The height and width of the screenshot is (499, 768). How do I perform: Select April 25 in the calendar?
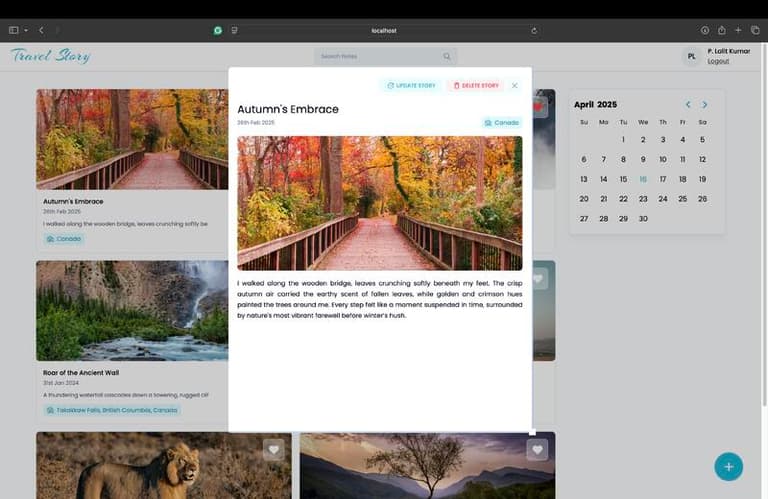682,199
